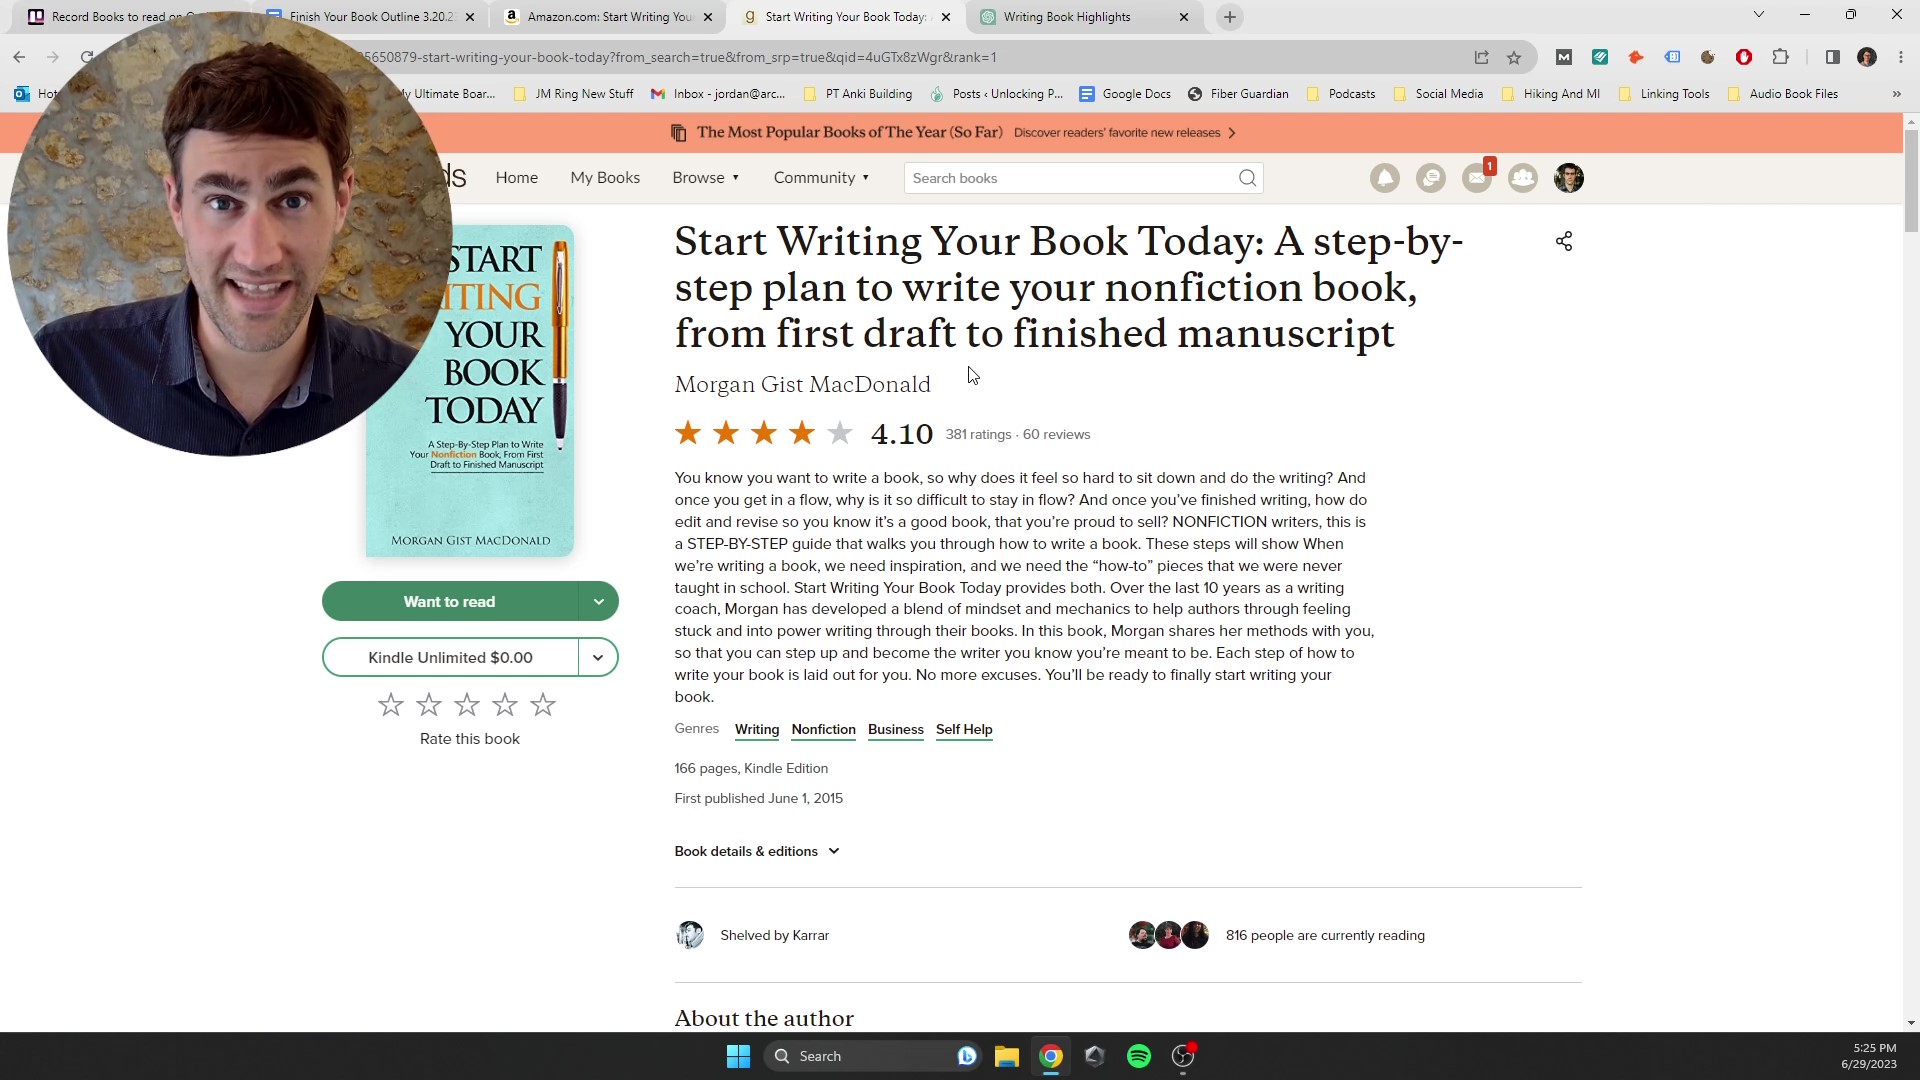Open Business genre link

[895, 729]
